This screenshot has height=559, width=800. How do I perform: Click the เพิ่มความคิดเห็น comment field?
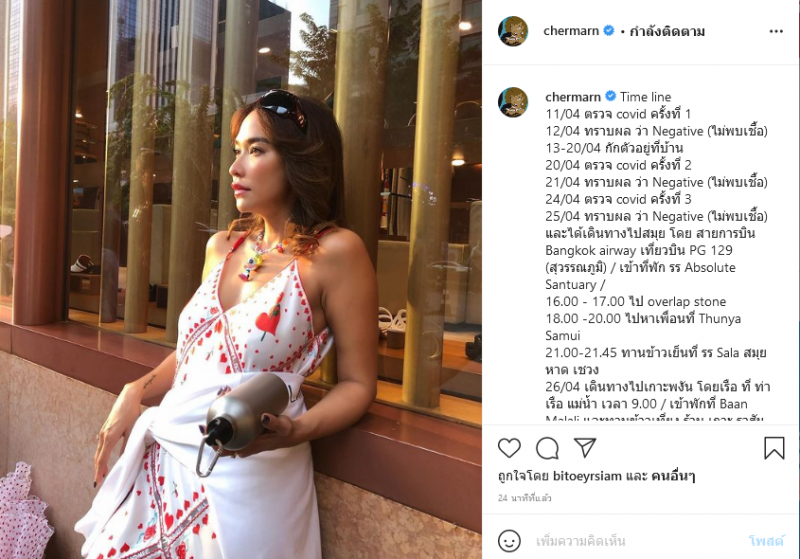[x=633, y=541]
